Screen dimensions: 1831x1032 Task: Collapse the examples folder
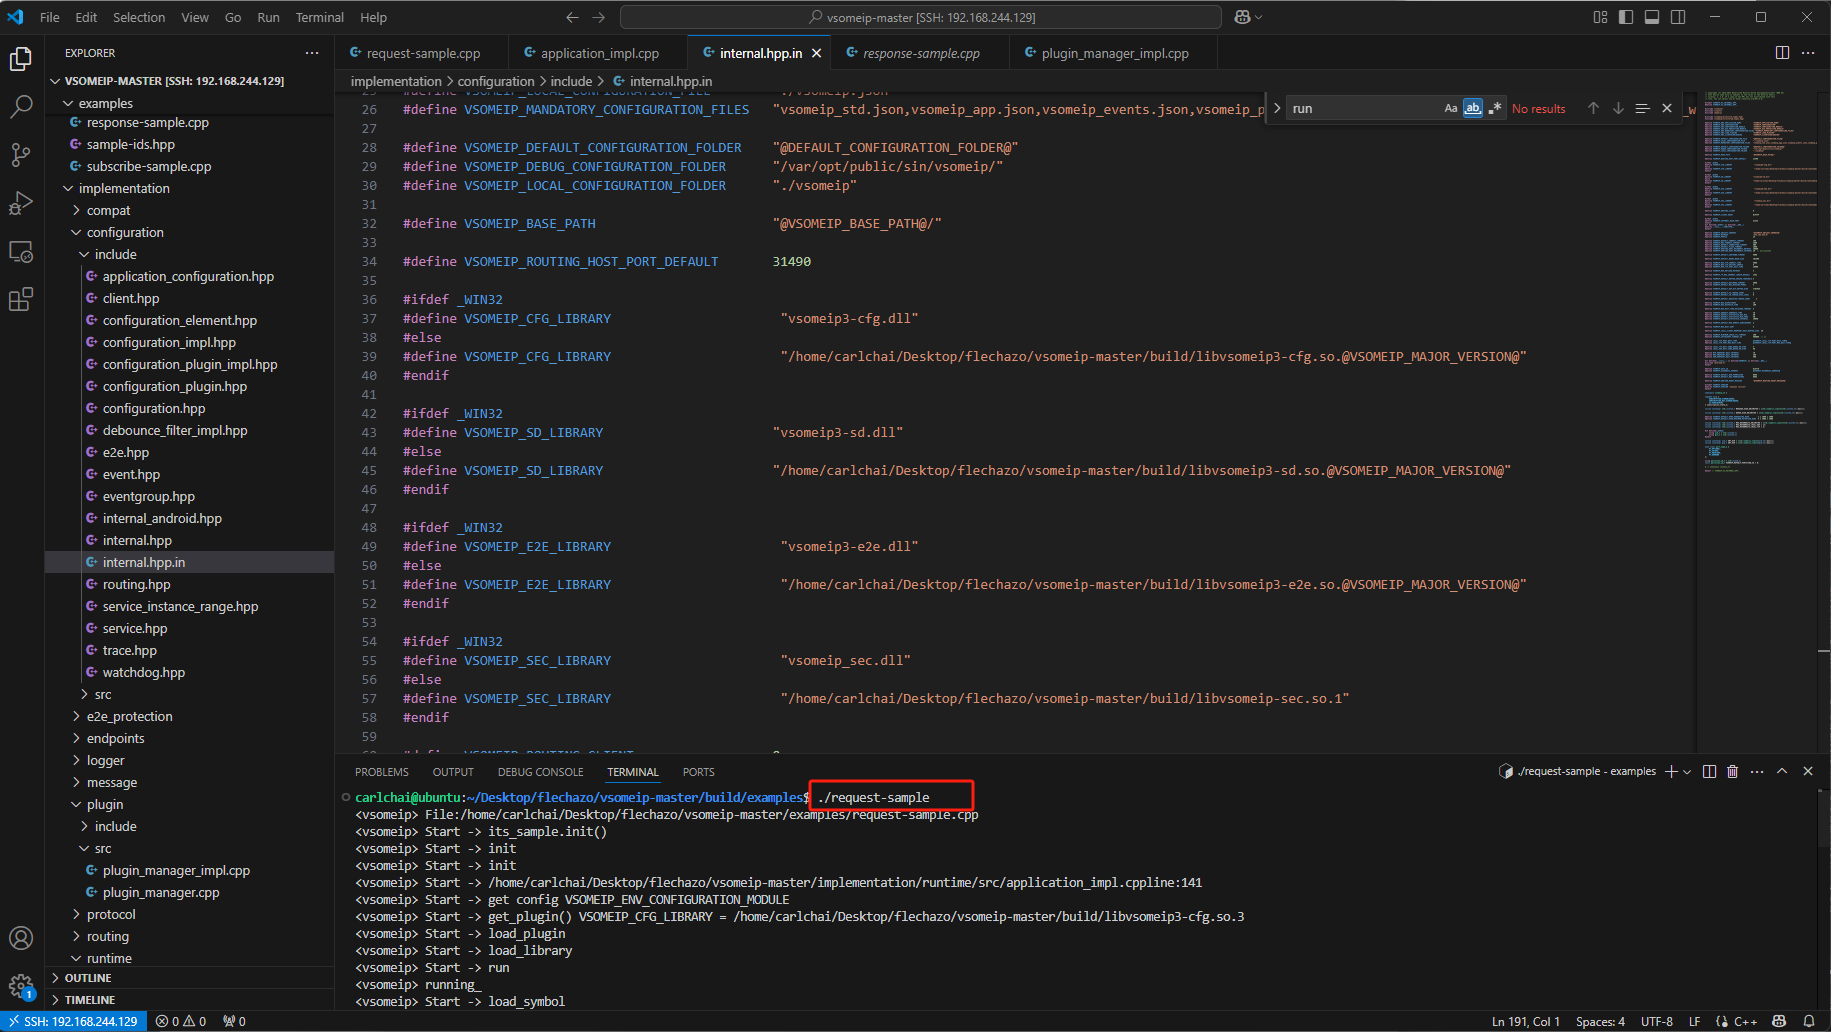68,103
